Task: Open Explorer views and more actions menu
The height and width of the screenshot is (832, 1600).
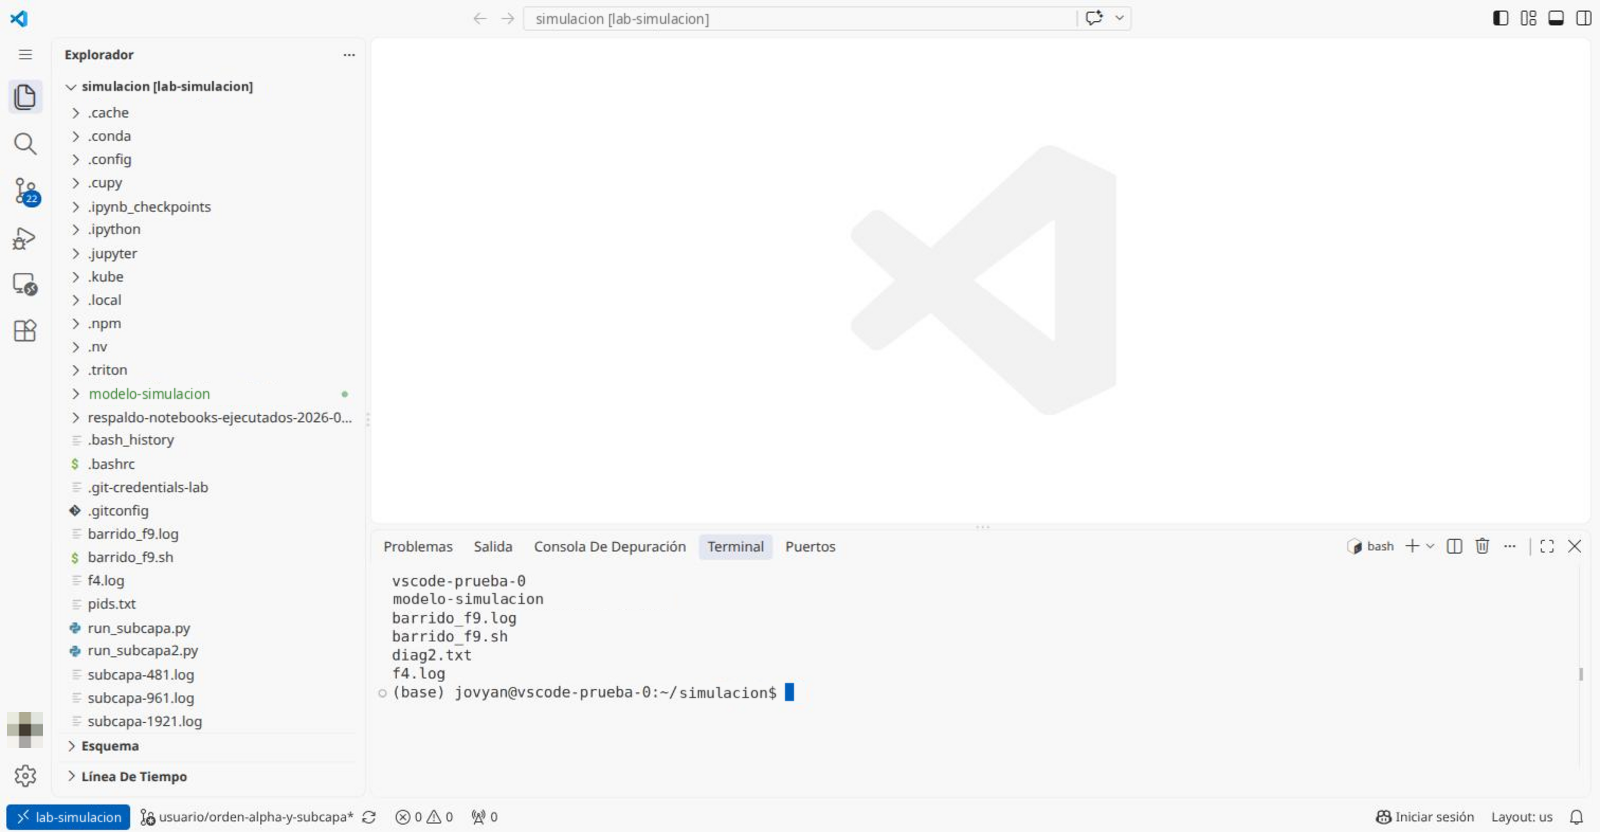Action: [349, 55]
